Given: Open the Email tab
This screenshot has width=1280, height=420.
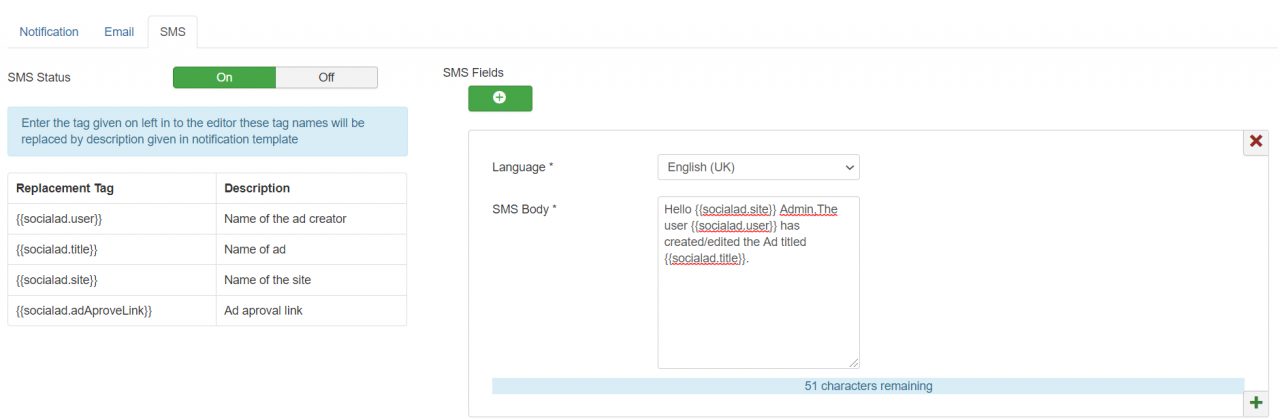Looking at the screenshot, I should 119,32.
